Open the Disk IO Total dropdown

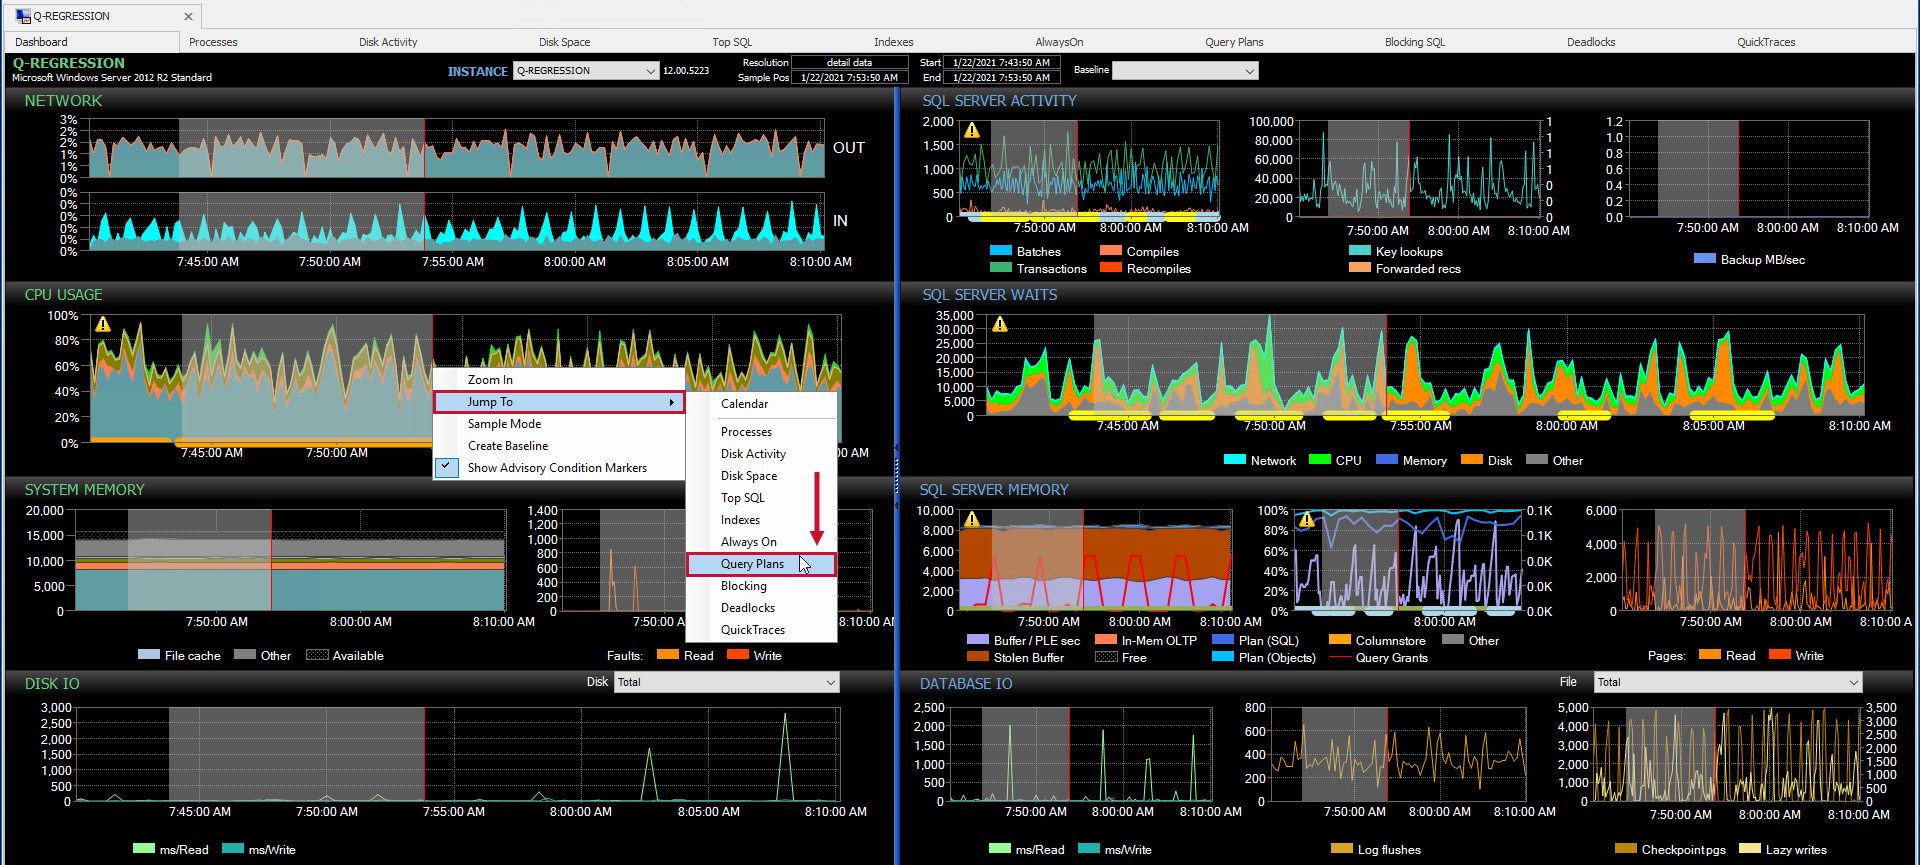tap(830, 682)
